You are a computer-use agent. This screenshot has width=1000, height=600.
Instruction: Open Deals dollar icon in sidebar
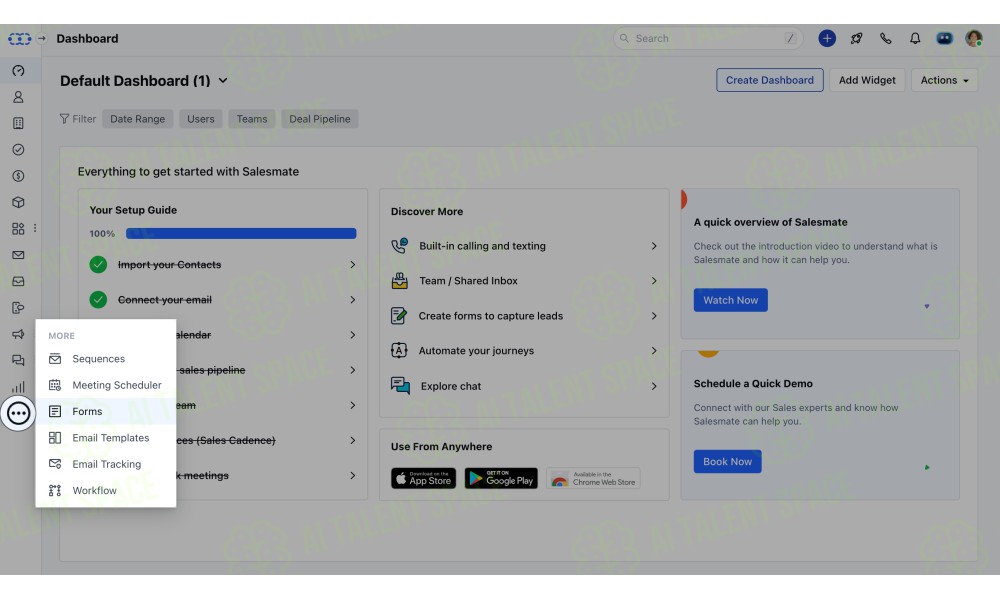coord(18,176)
